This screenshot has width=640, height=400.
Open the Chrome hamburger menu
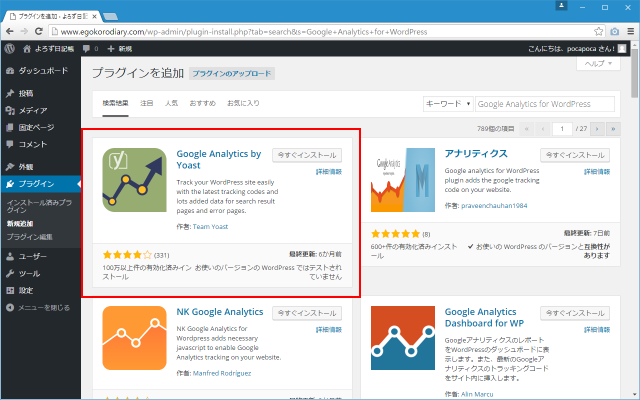click(x=631, y=31)
